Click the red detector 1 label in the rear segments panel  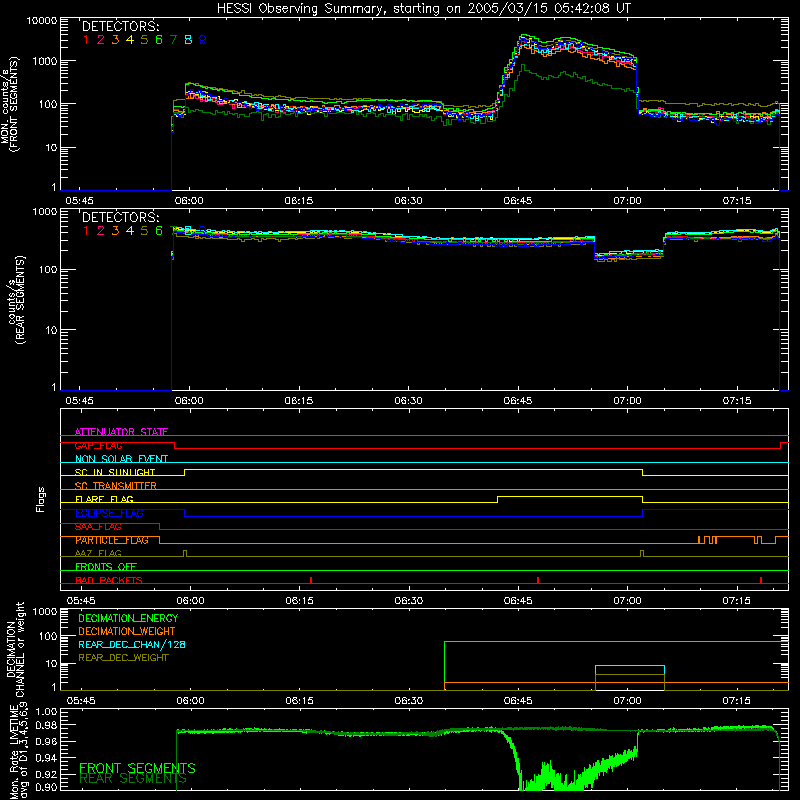click(86, 231)
